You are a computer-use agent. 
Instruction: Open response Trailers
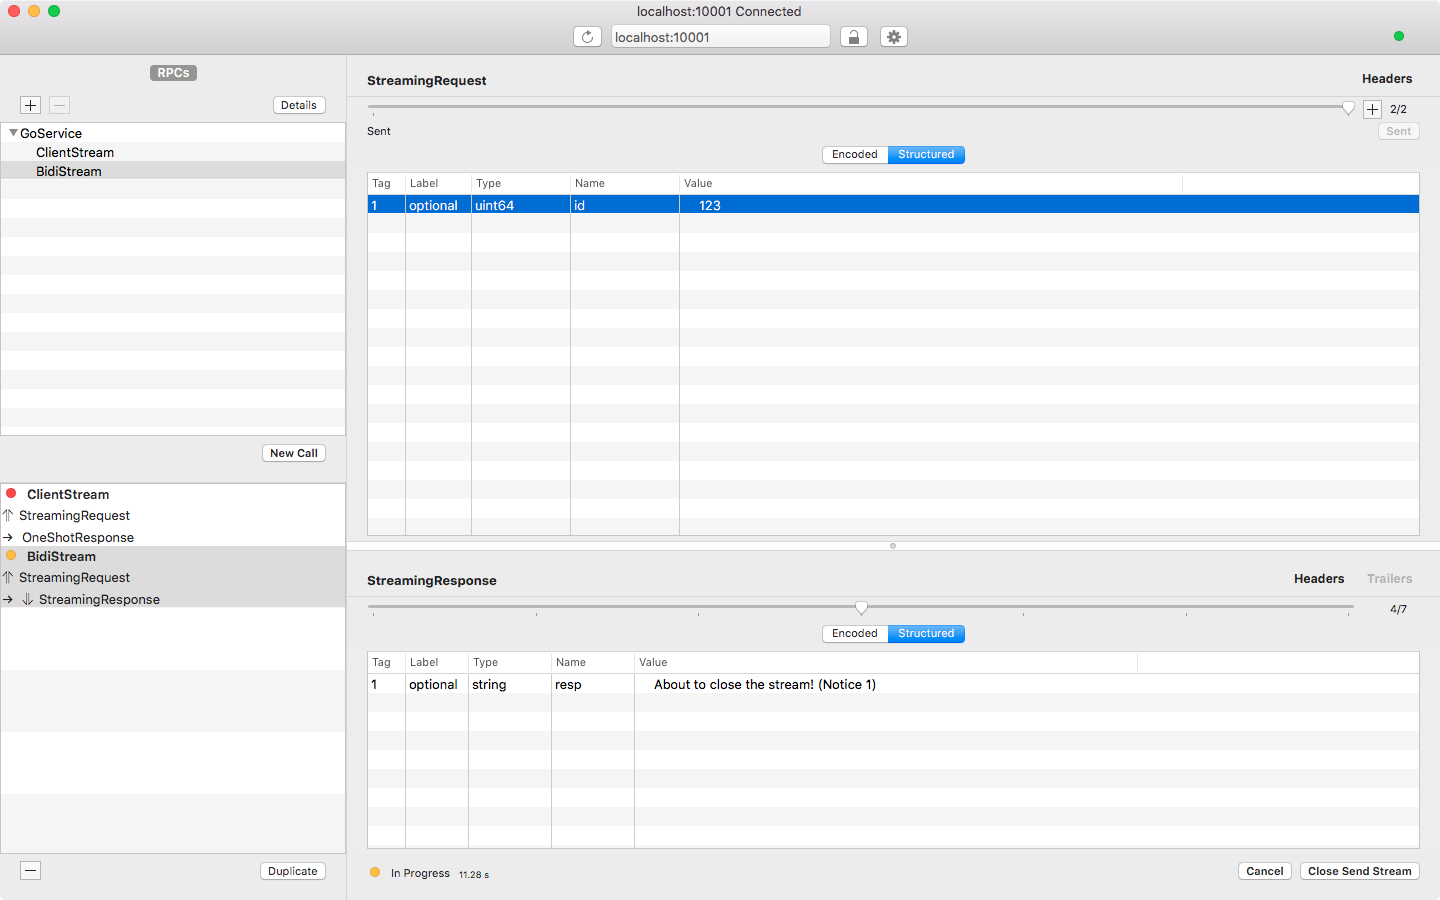point(1390,579)
